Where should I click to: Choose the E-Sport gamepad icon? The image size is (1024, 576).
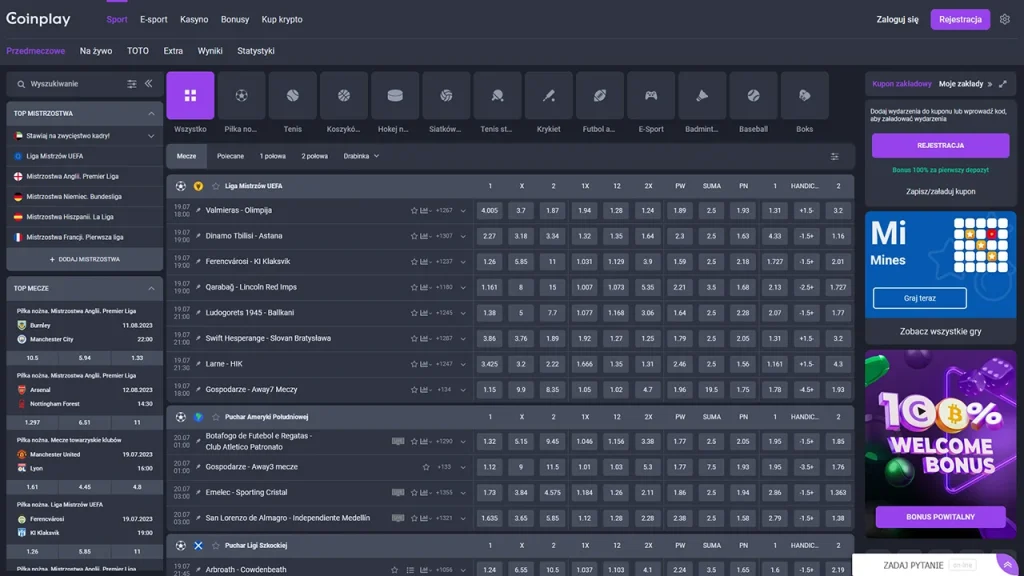[x=651, y=95]
